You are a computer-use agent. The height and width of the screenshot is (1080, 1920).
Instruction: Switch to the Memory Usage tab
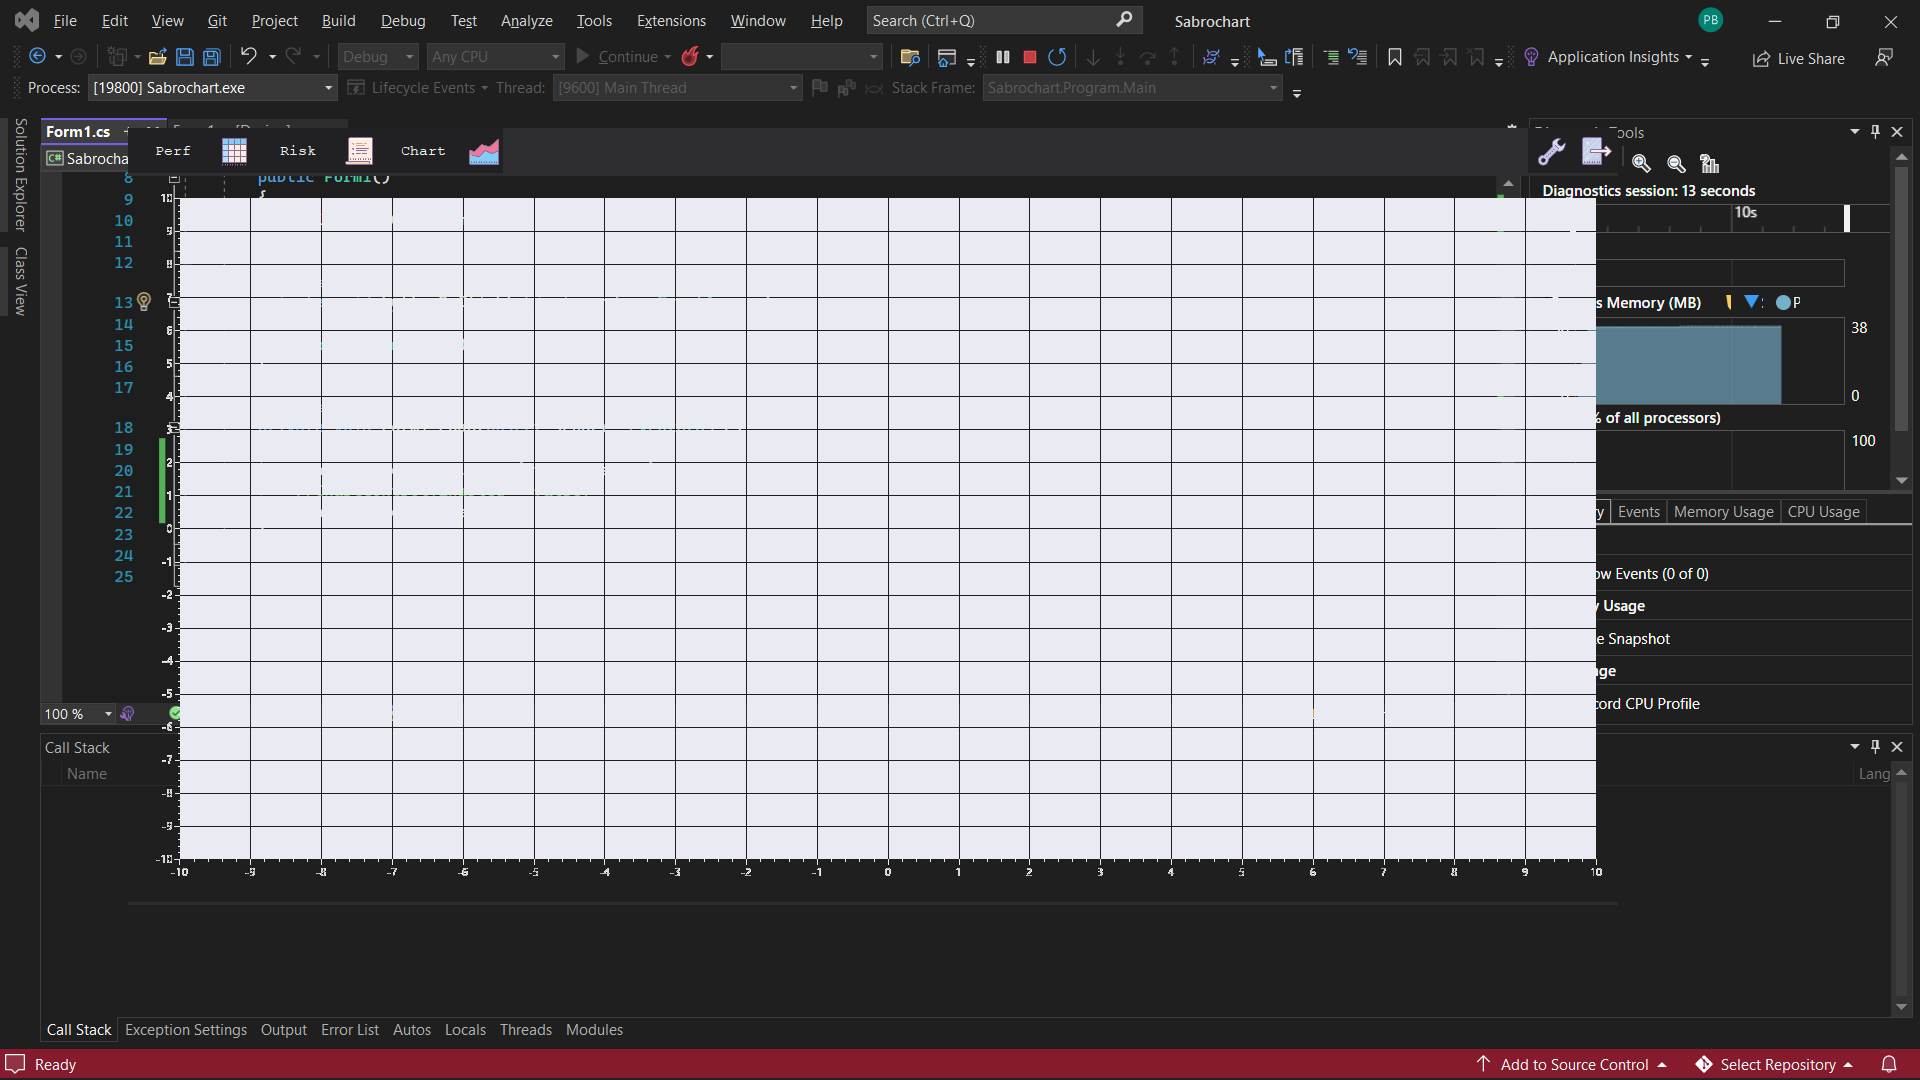(x=1722, y=511)
